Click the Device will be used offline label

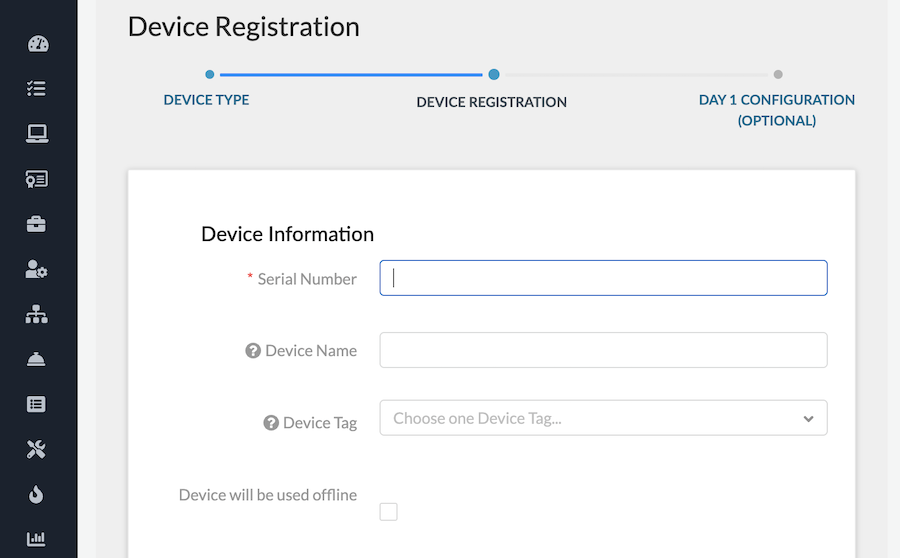(x=267, y=495)
